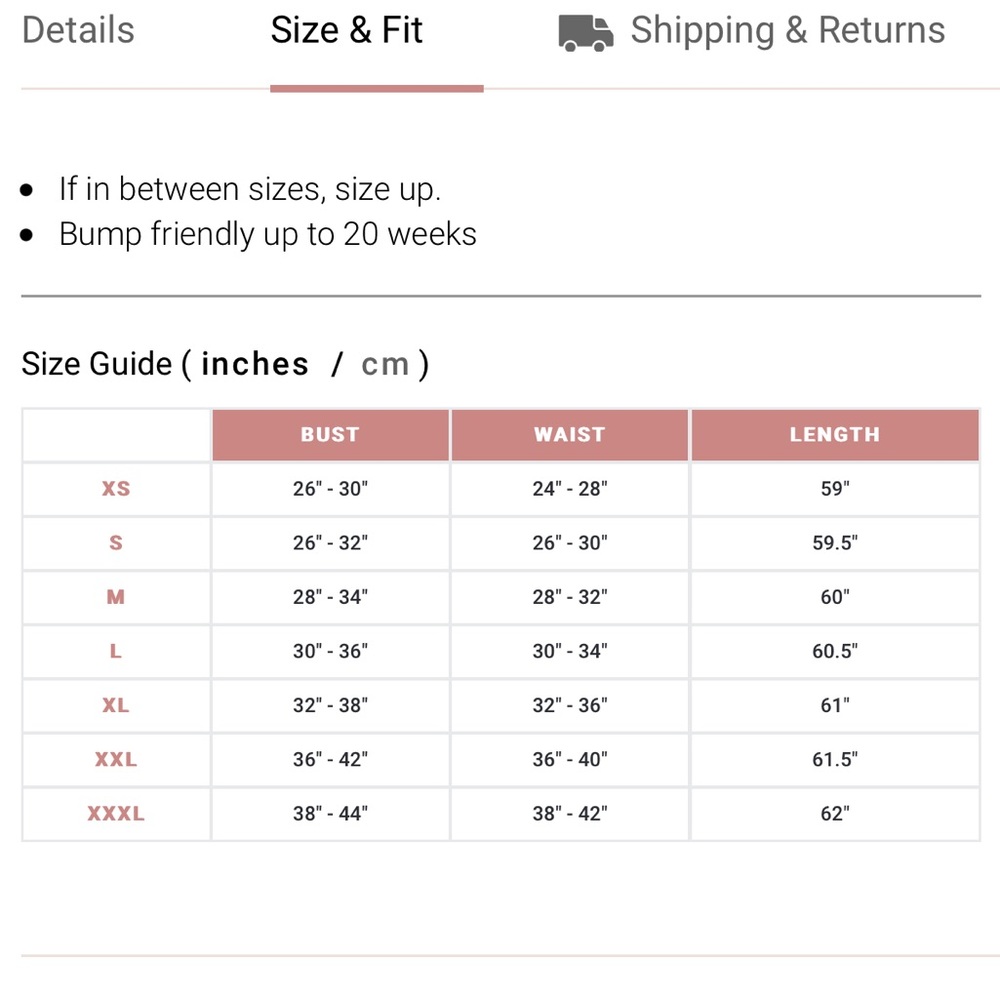Screen dimensions: 1000x1000
Task: Select the XXXL size row label
Action: click(x=116, y=814)
